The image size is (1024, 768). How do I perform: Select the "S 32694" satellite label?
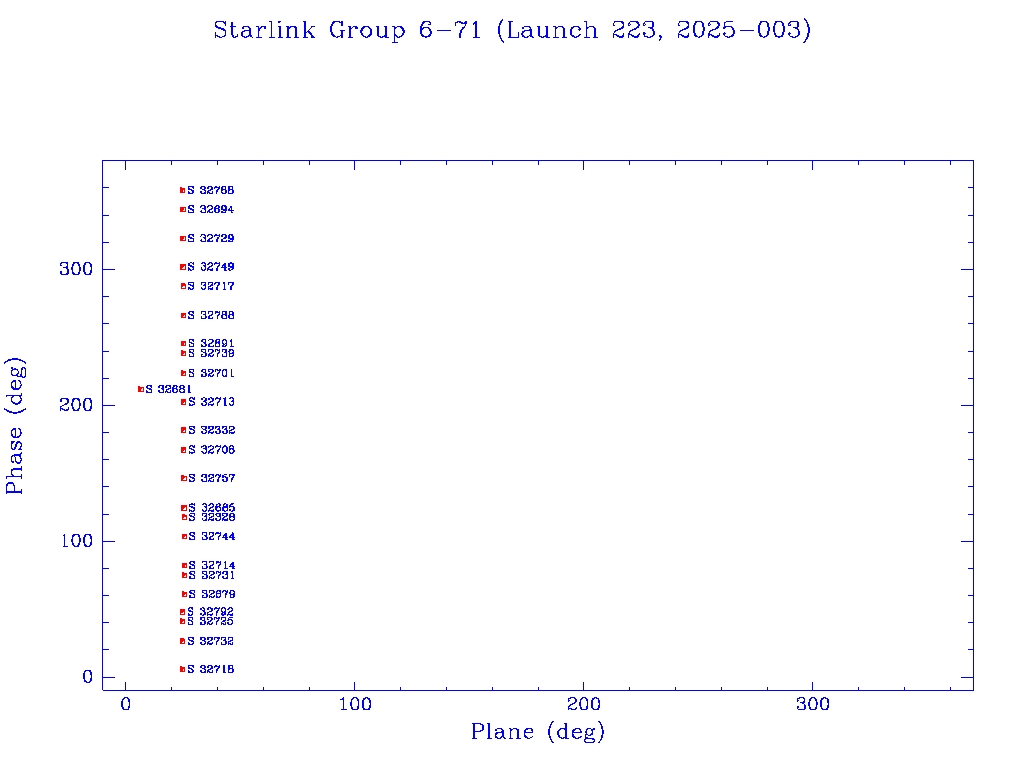pos(210,210)
